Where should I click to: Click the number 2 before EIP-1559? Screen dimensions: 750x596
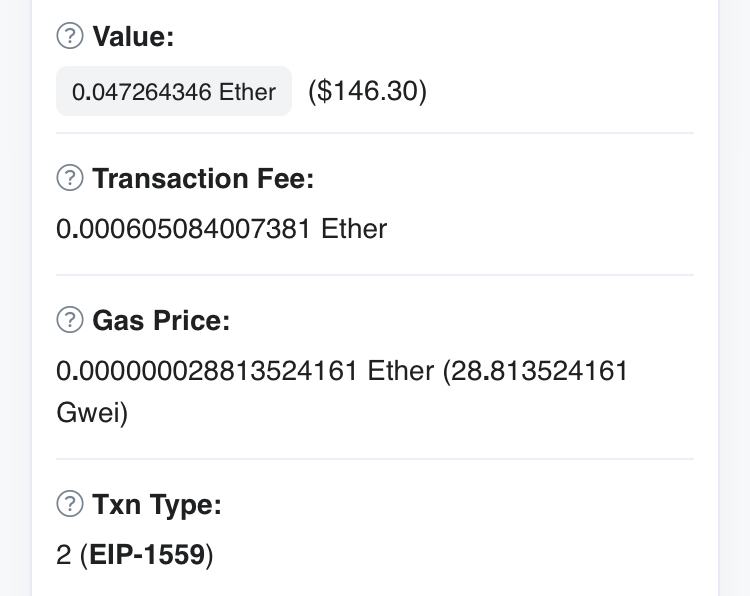[63, 555]
